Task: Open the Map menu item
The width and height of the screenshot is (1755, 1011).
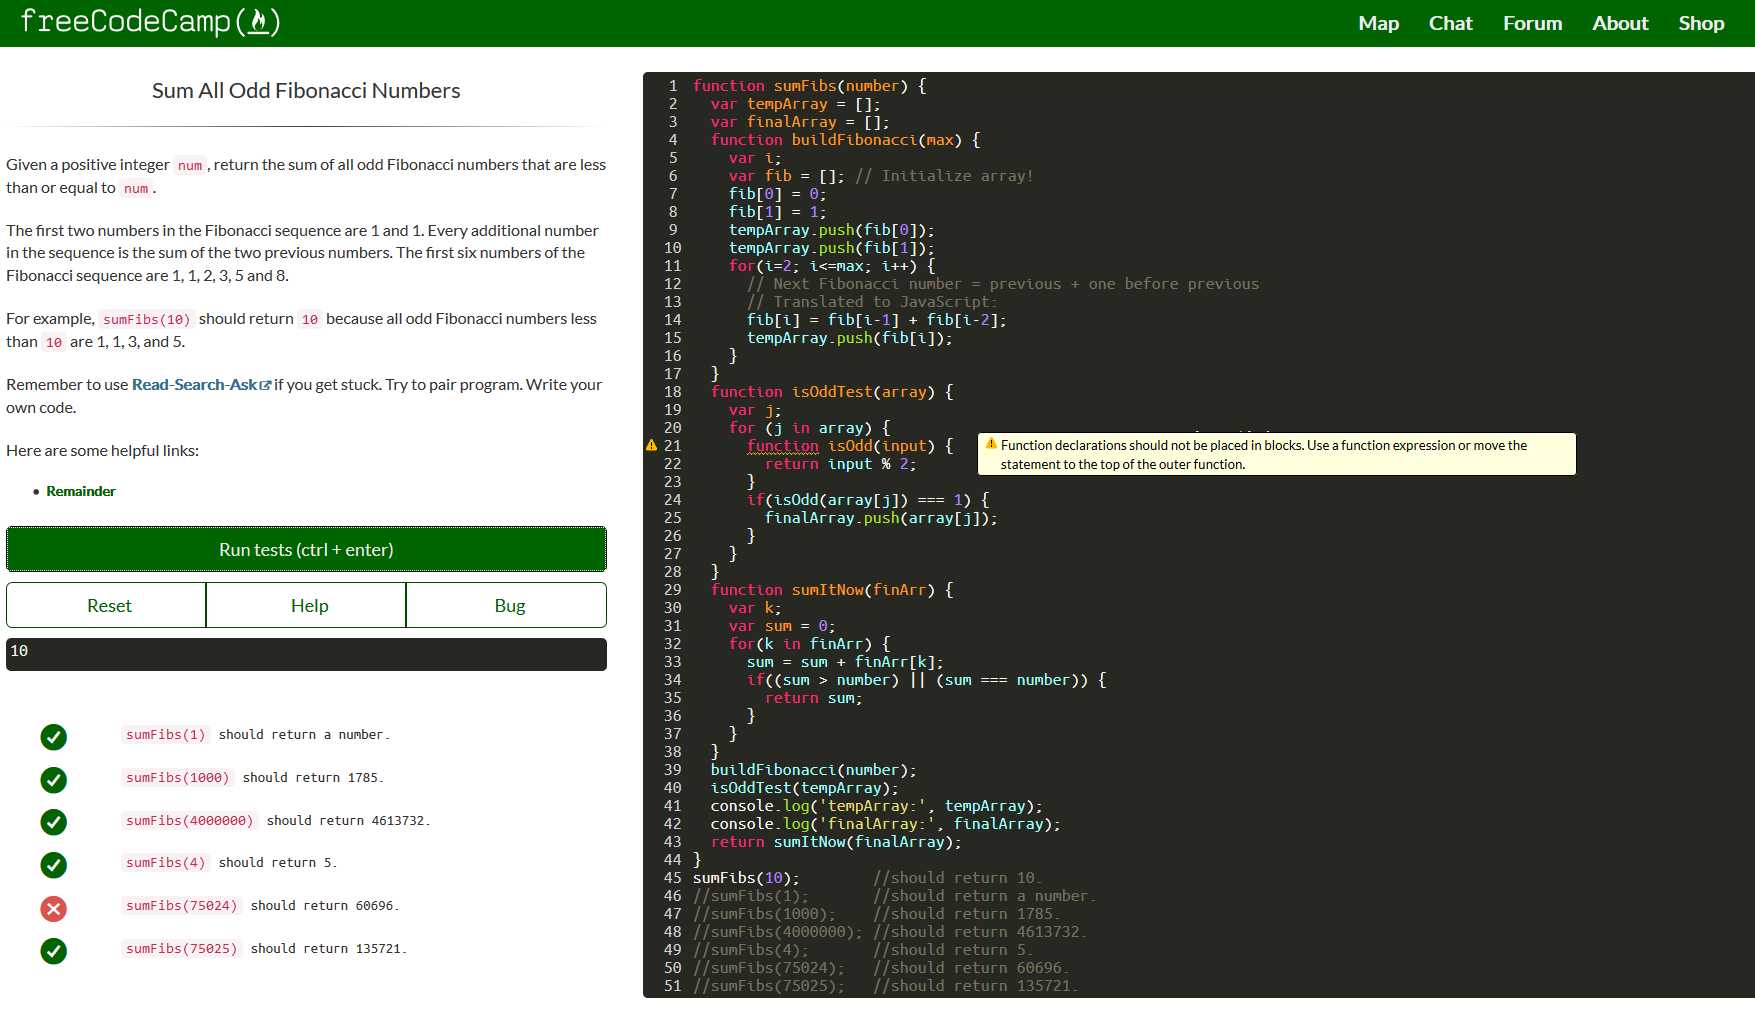Action: click(1378, 23)
